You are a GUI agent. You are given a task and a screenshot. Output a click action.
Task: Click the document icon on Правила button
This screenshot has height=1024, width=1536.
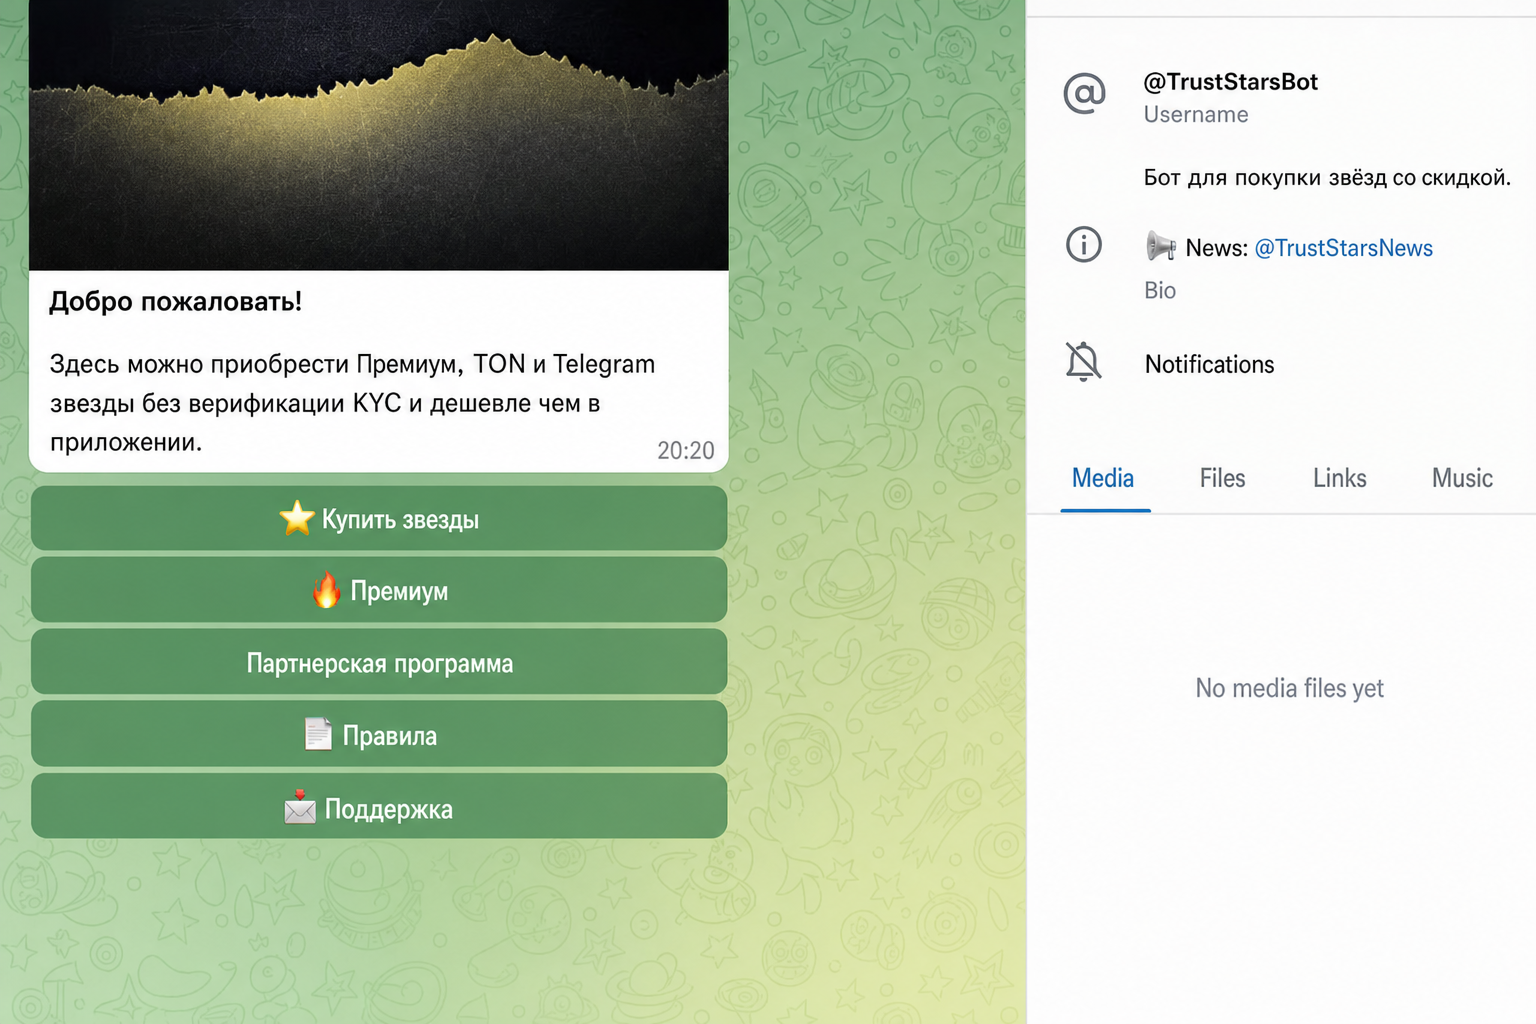[x=318, y=734]
